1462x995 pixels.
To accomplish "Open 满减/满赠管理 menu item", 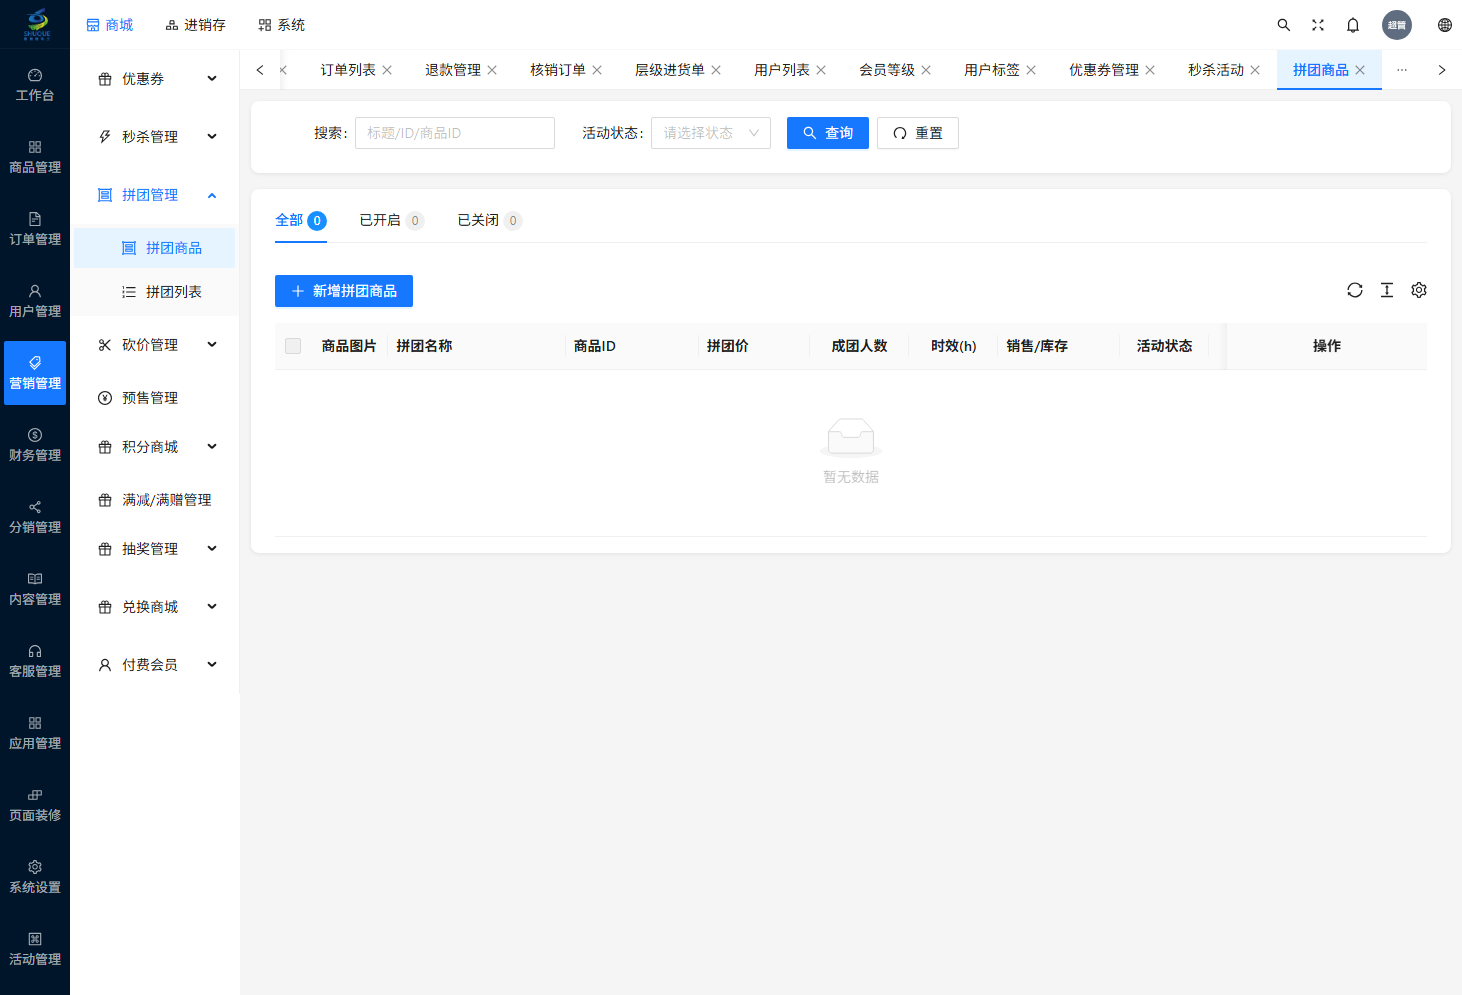I will pyautogui.click(x=156, y=500).
